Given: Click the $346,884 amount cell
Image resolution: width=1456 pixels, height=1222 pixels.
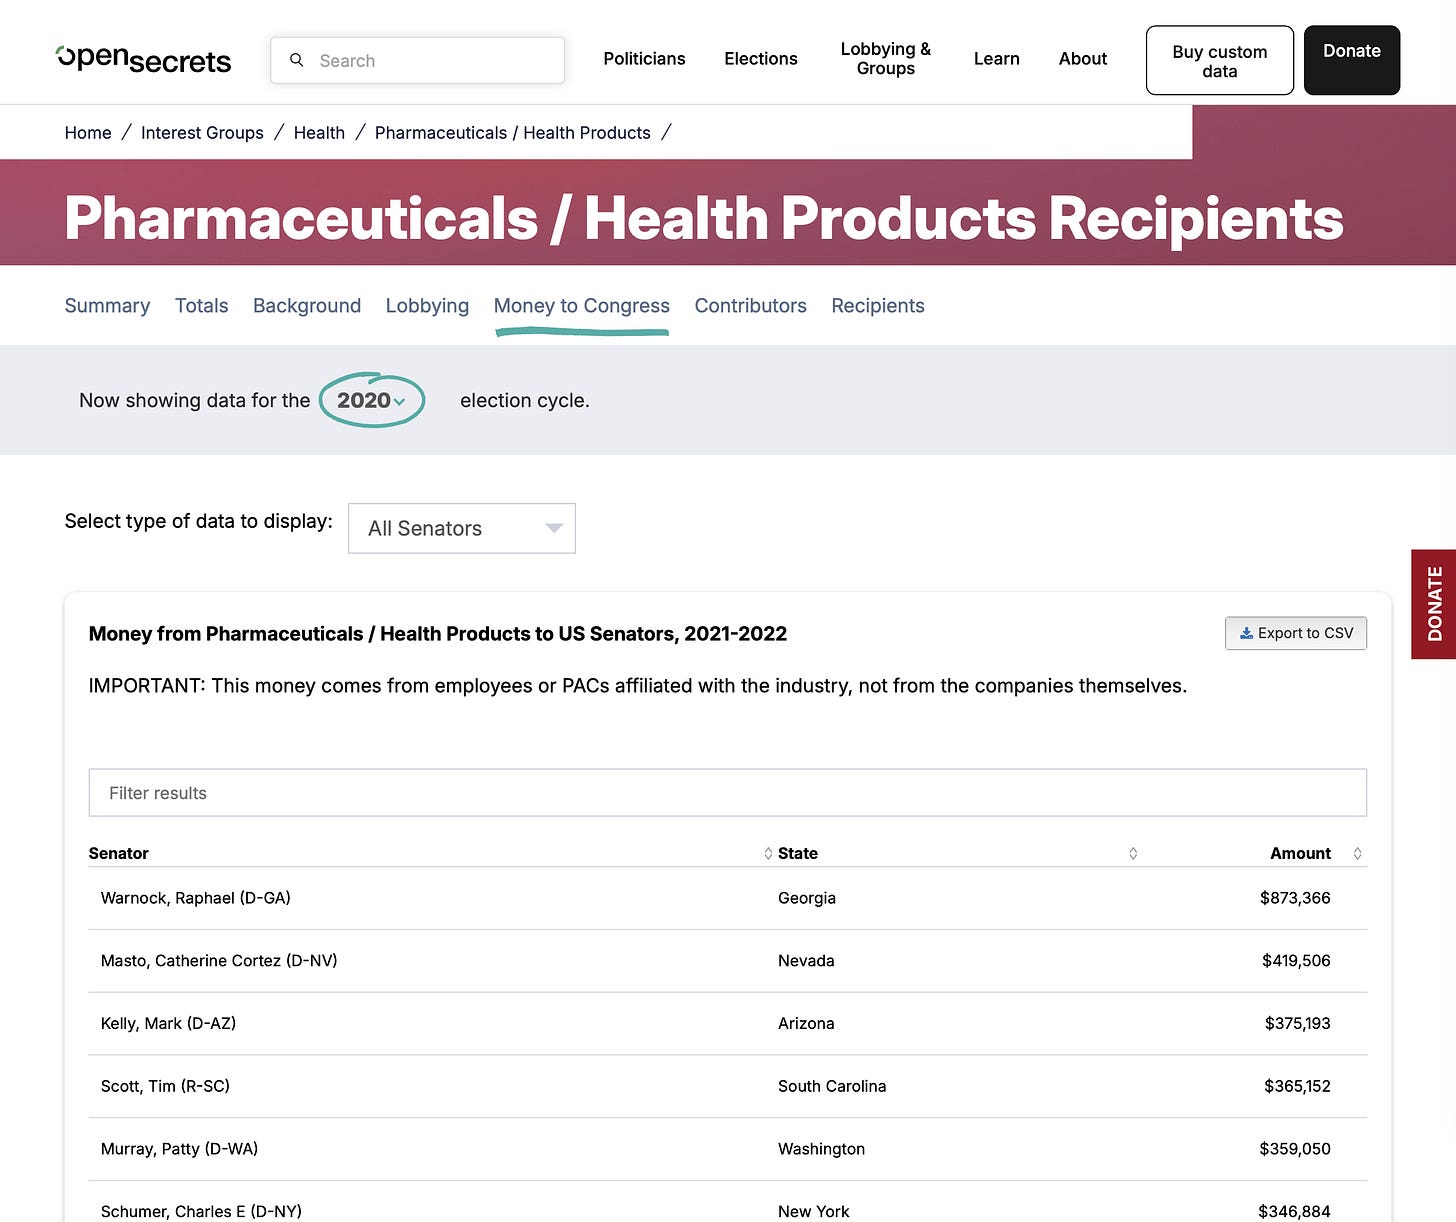Looking at the screenshot, I should [x=1294, y=1211].
